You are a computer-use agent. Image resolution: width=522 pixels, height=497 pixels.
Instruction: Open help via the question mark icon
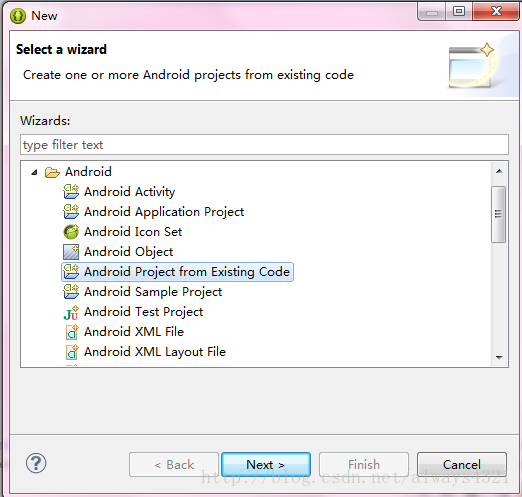coord(36,463)
